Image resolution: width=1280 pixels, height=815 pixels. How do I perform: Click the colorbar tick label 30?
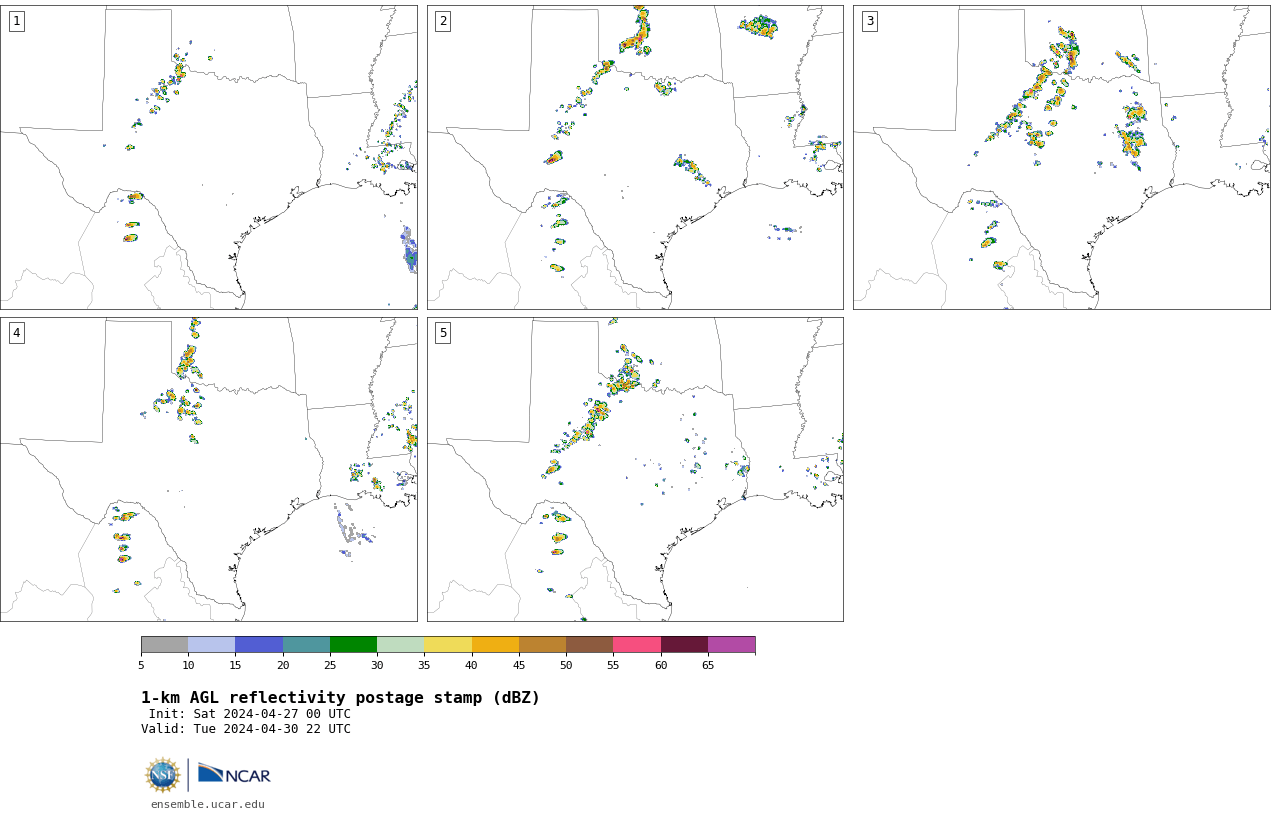(x=377, y=665)
